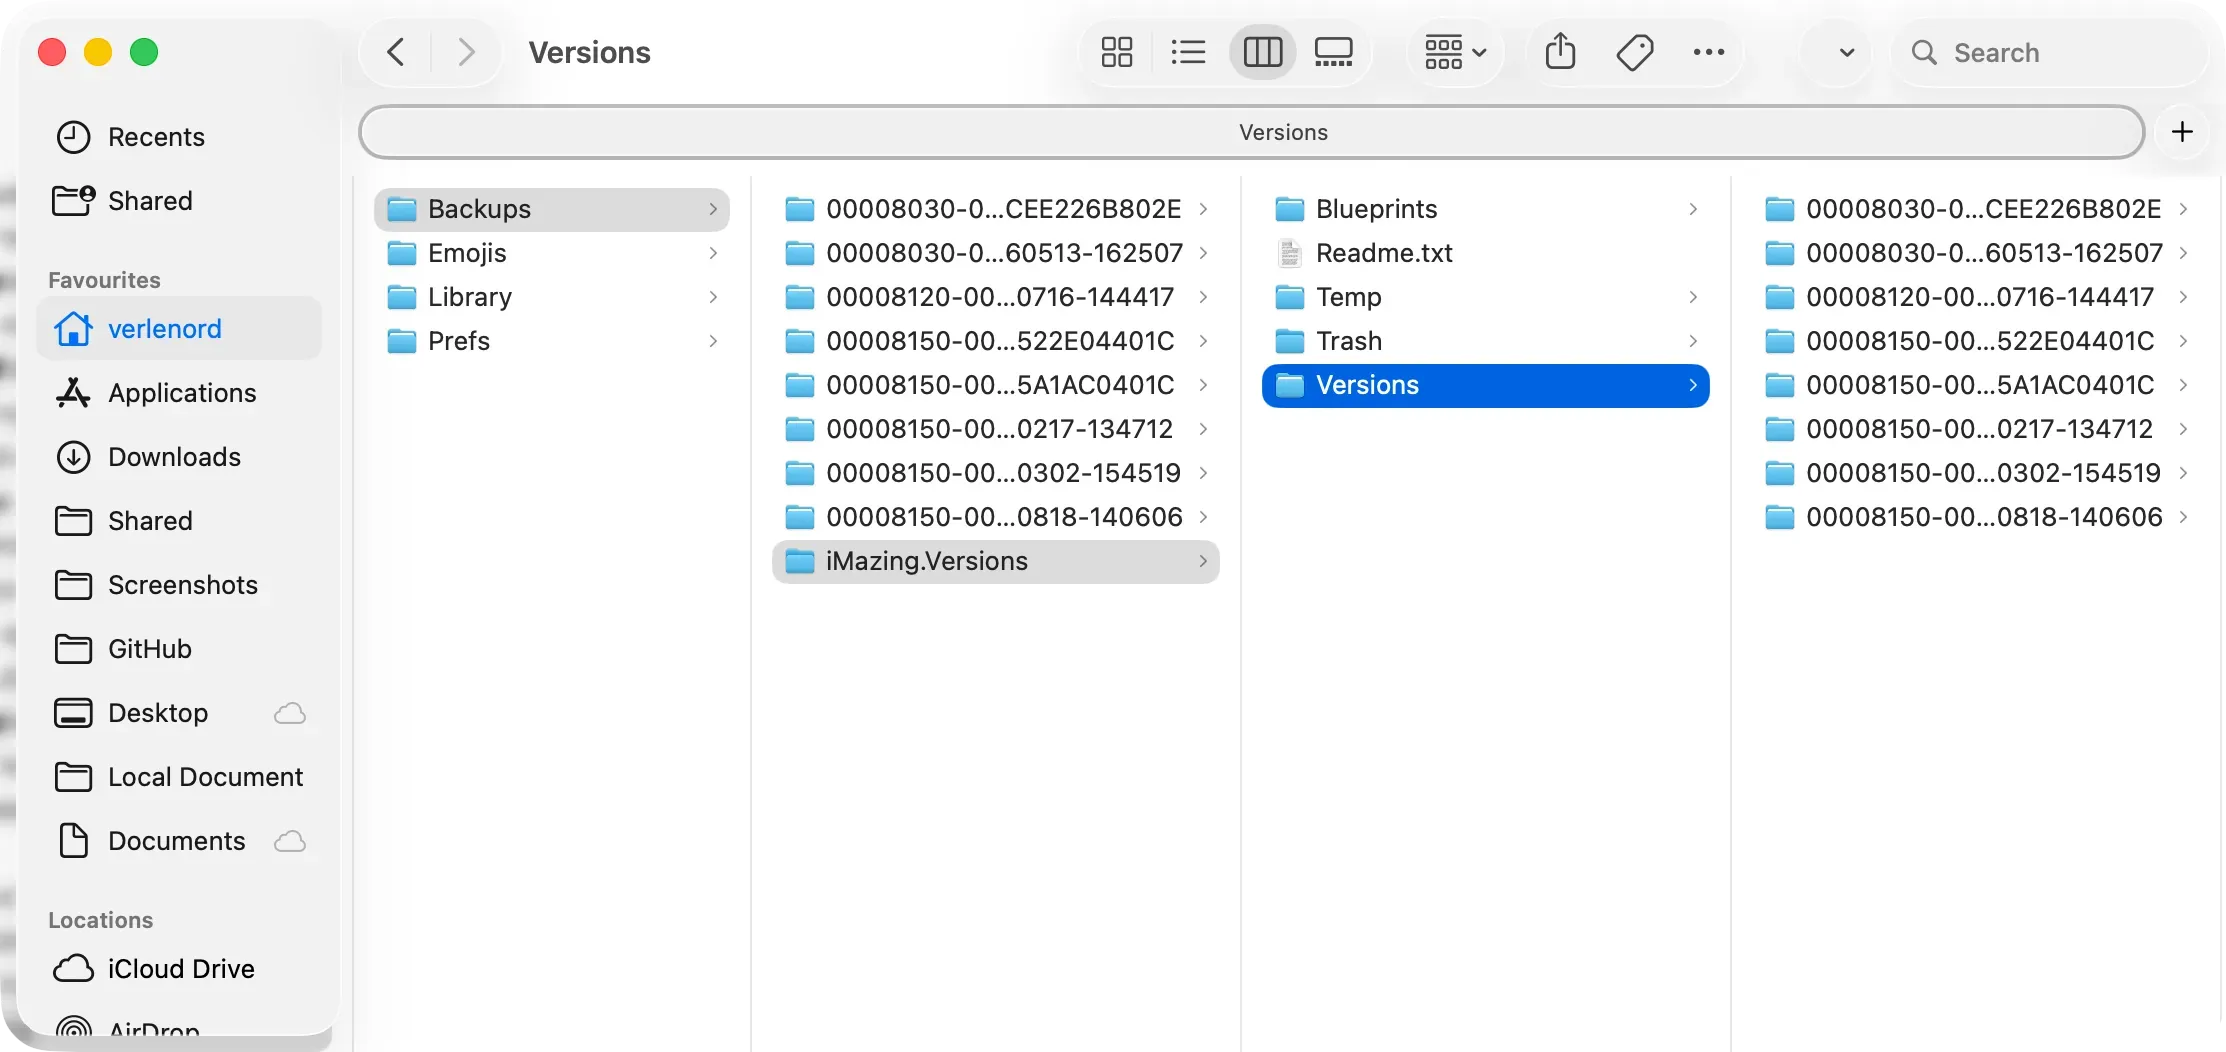
Task: Select 00008150-00...522E04401C in second column
Action: 996,341
